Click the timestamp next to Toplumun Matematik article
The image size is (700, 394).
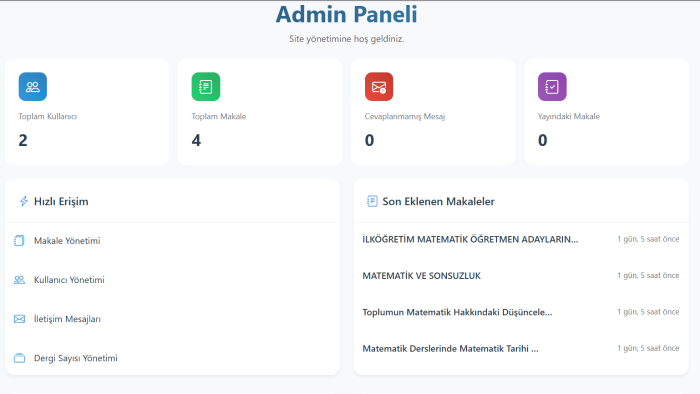click(648, 312)
